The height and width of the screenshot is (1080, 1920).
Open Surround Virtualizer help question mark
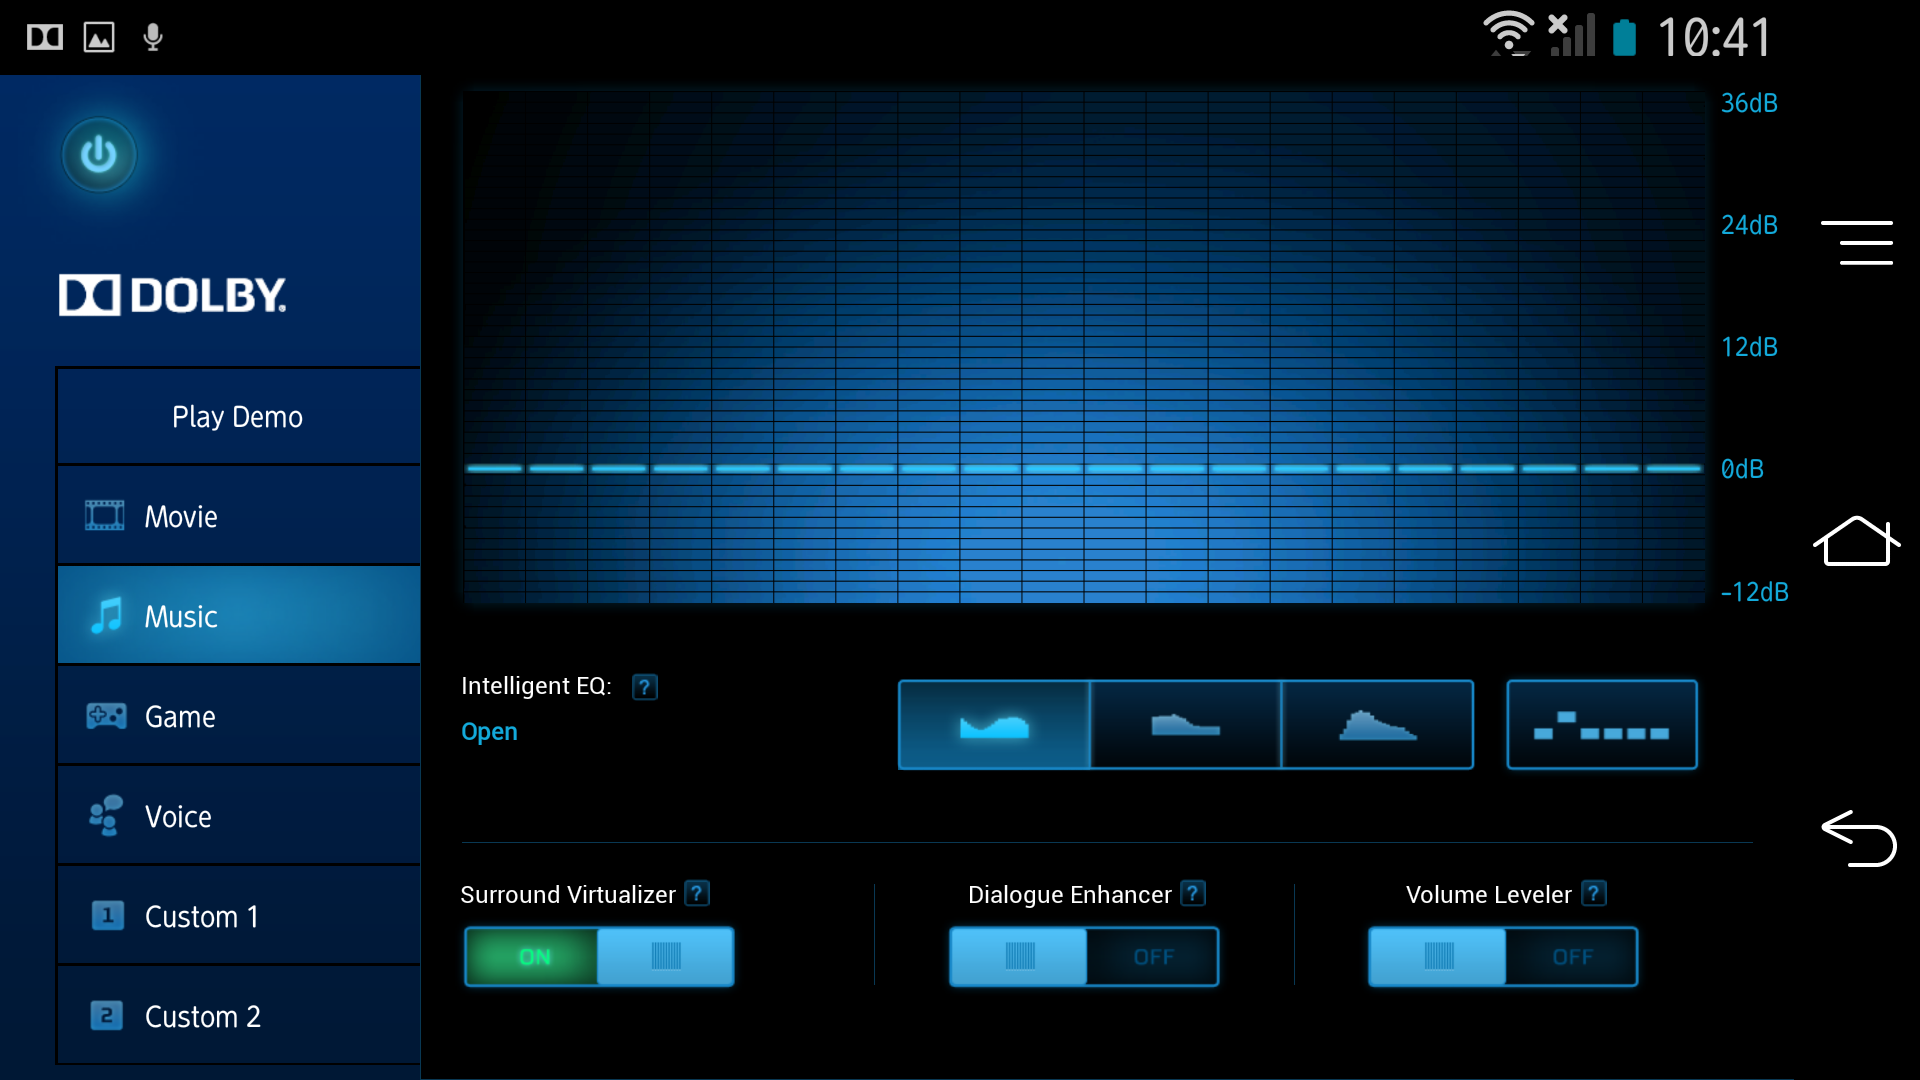click(697, 893)
